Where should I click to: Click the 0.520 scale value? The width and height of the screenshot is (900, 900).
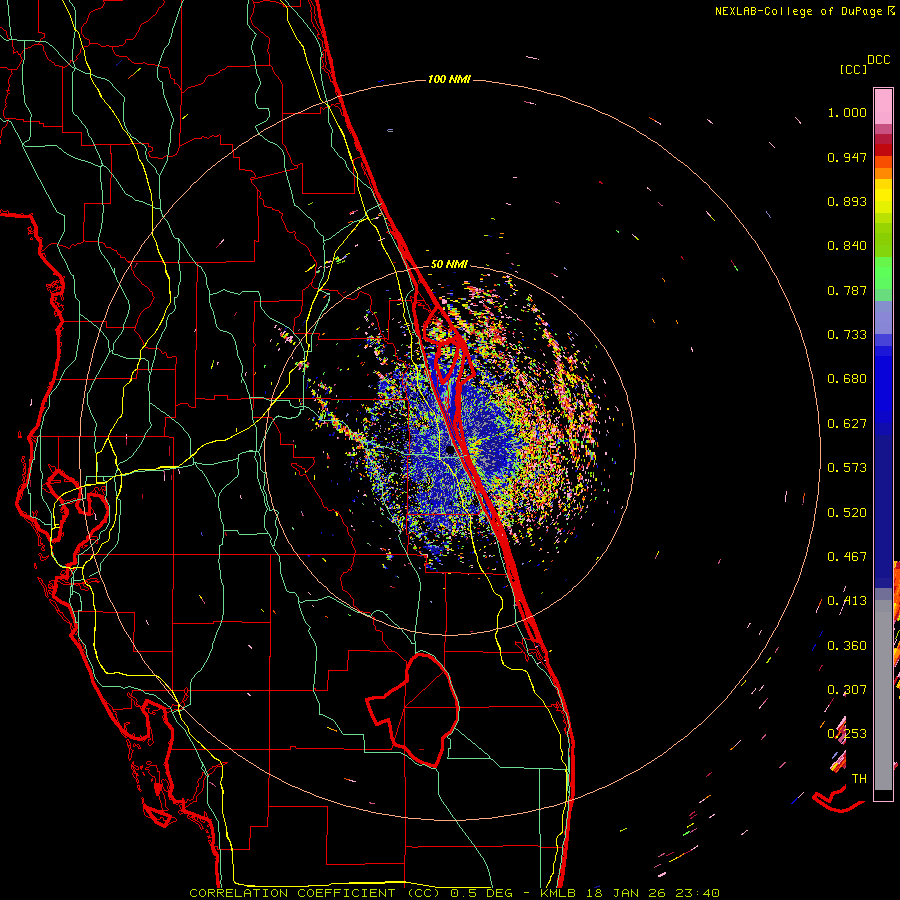[847, 513]
